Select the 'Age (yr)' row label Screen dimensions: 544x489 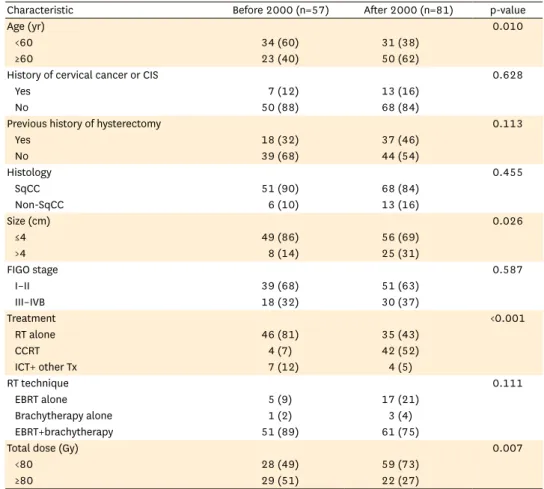26,26
